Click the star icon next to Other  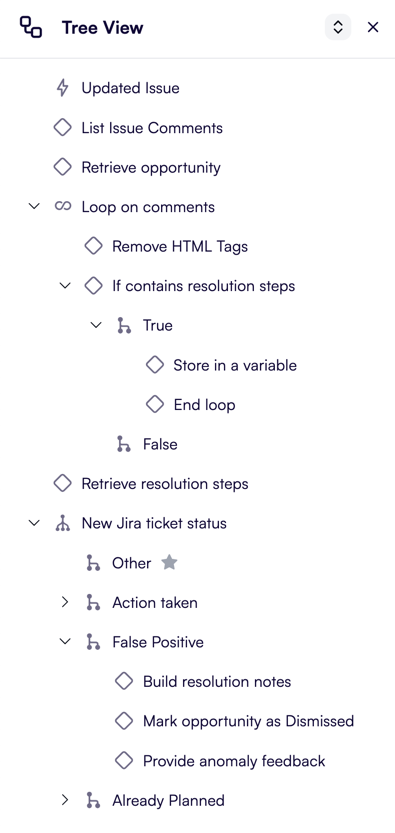click(169, 562)
